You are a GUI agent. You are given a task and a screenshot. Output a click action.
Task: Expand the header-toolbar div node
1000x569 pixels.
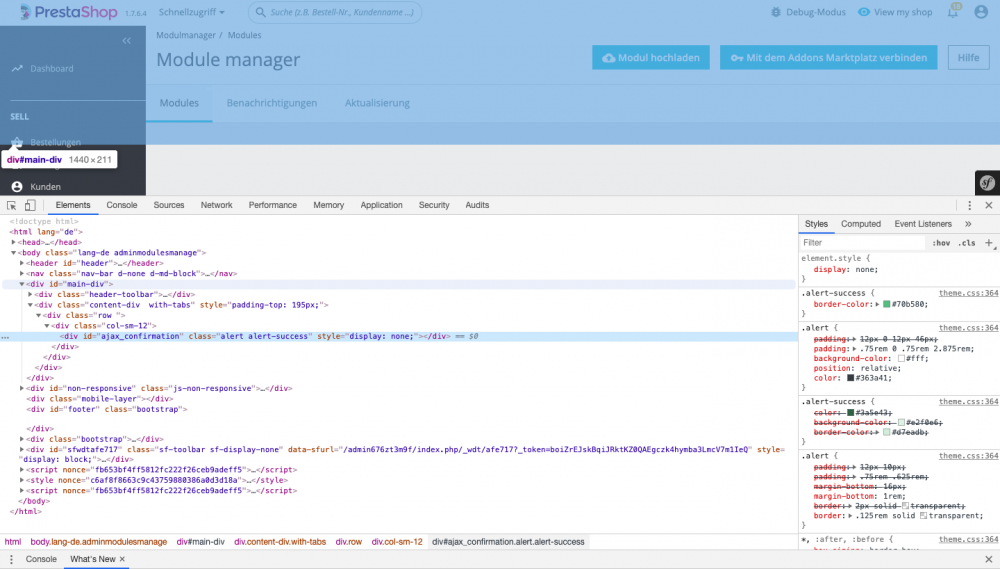click(x=31, y=295)
